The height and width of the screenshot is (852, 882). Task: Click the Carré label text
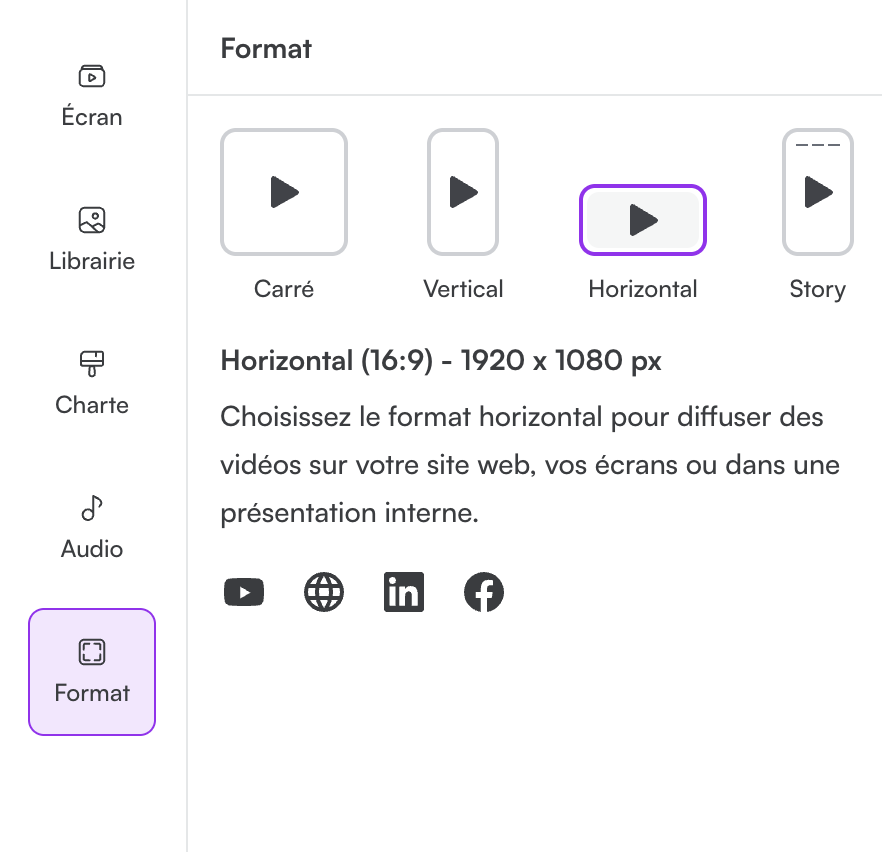click(284, 289)
